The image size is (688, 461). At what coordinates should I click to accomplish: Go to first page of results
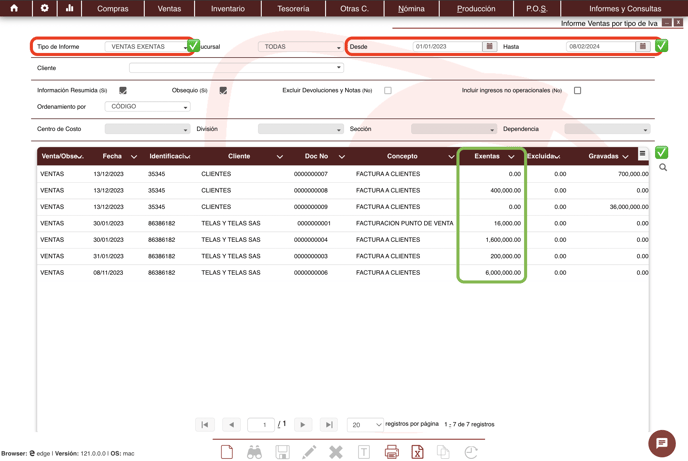click(204, 425)
